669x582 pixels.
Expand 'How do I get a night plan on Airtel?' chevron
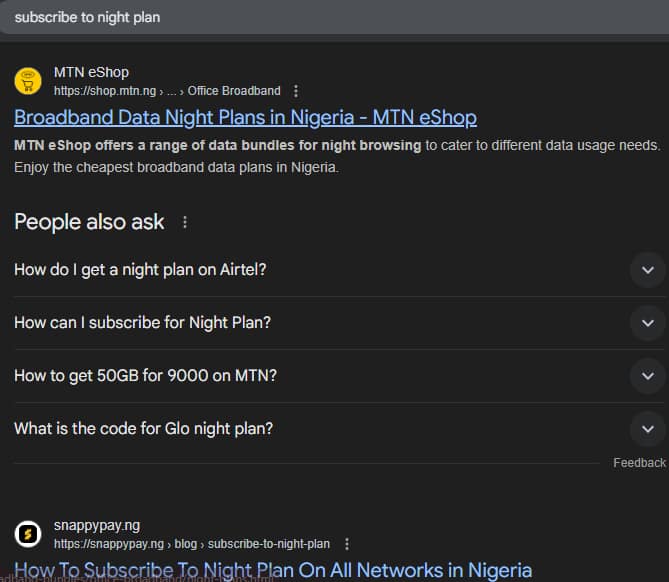[647, 270]
